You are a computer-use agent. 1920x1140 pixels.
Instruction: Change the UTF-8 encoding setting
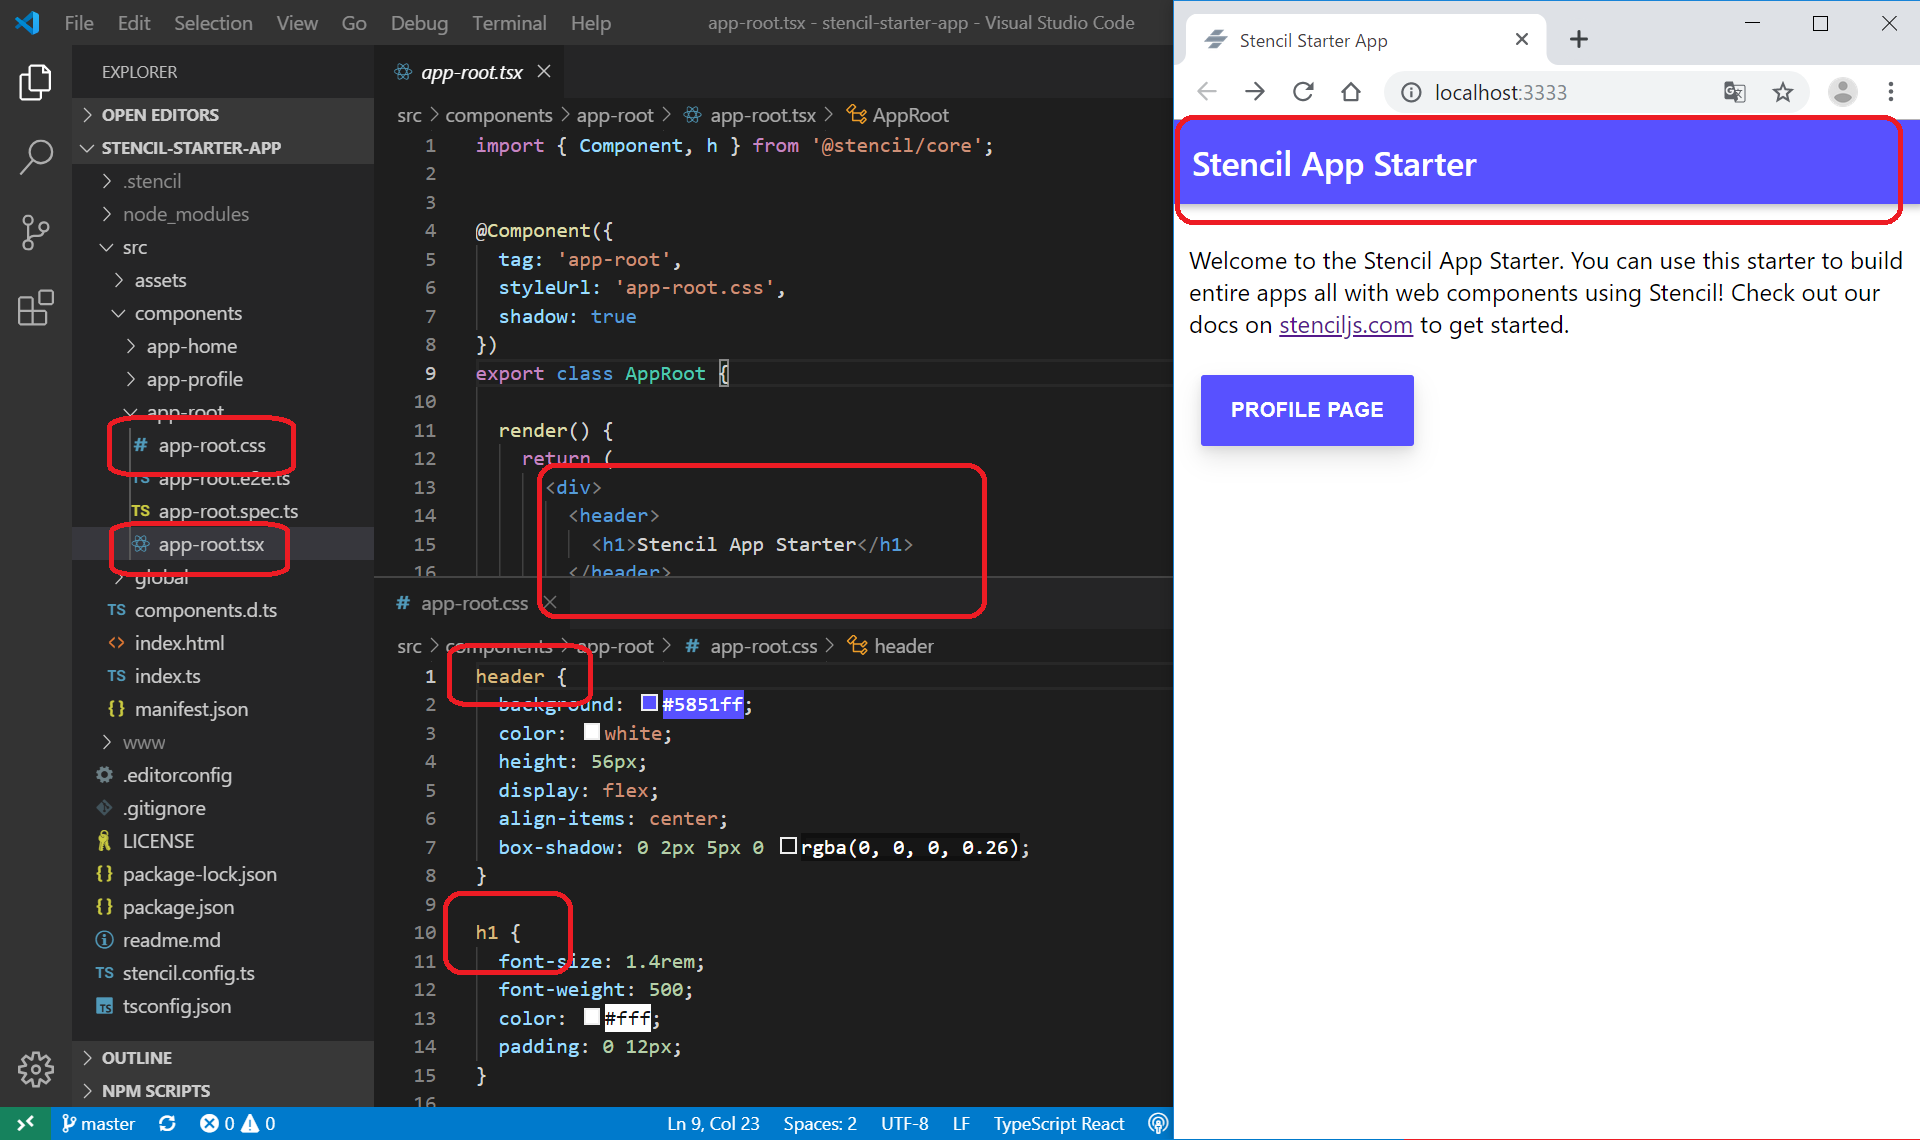(904, 1124)
